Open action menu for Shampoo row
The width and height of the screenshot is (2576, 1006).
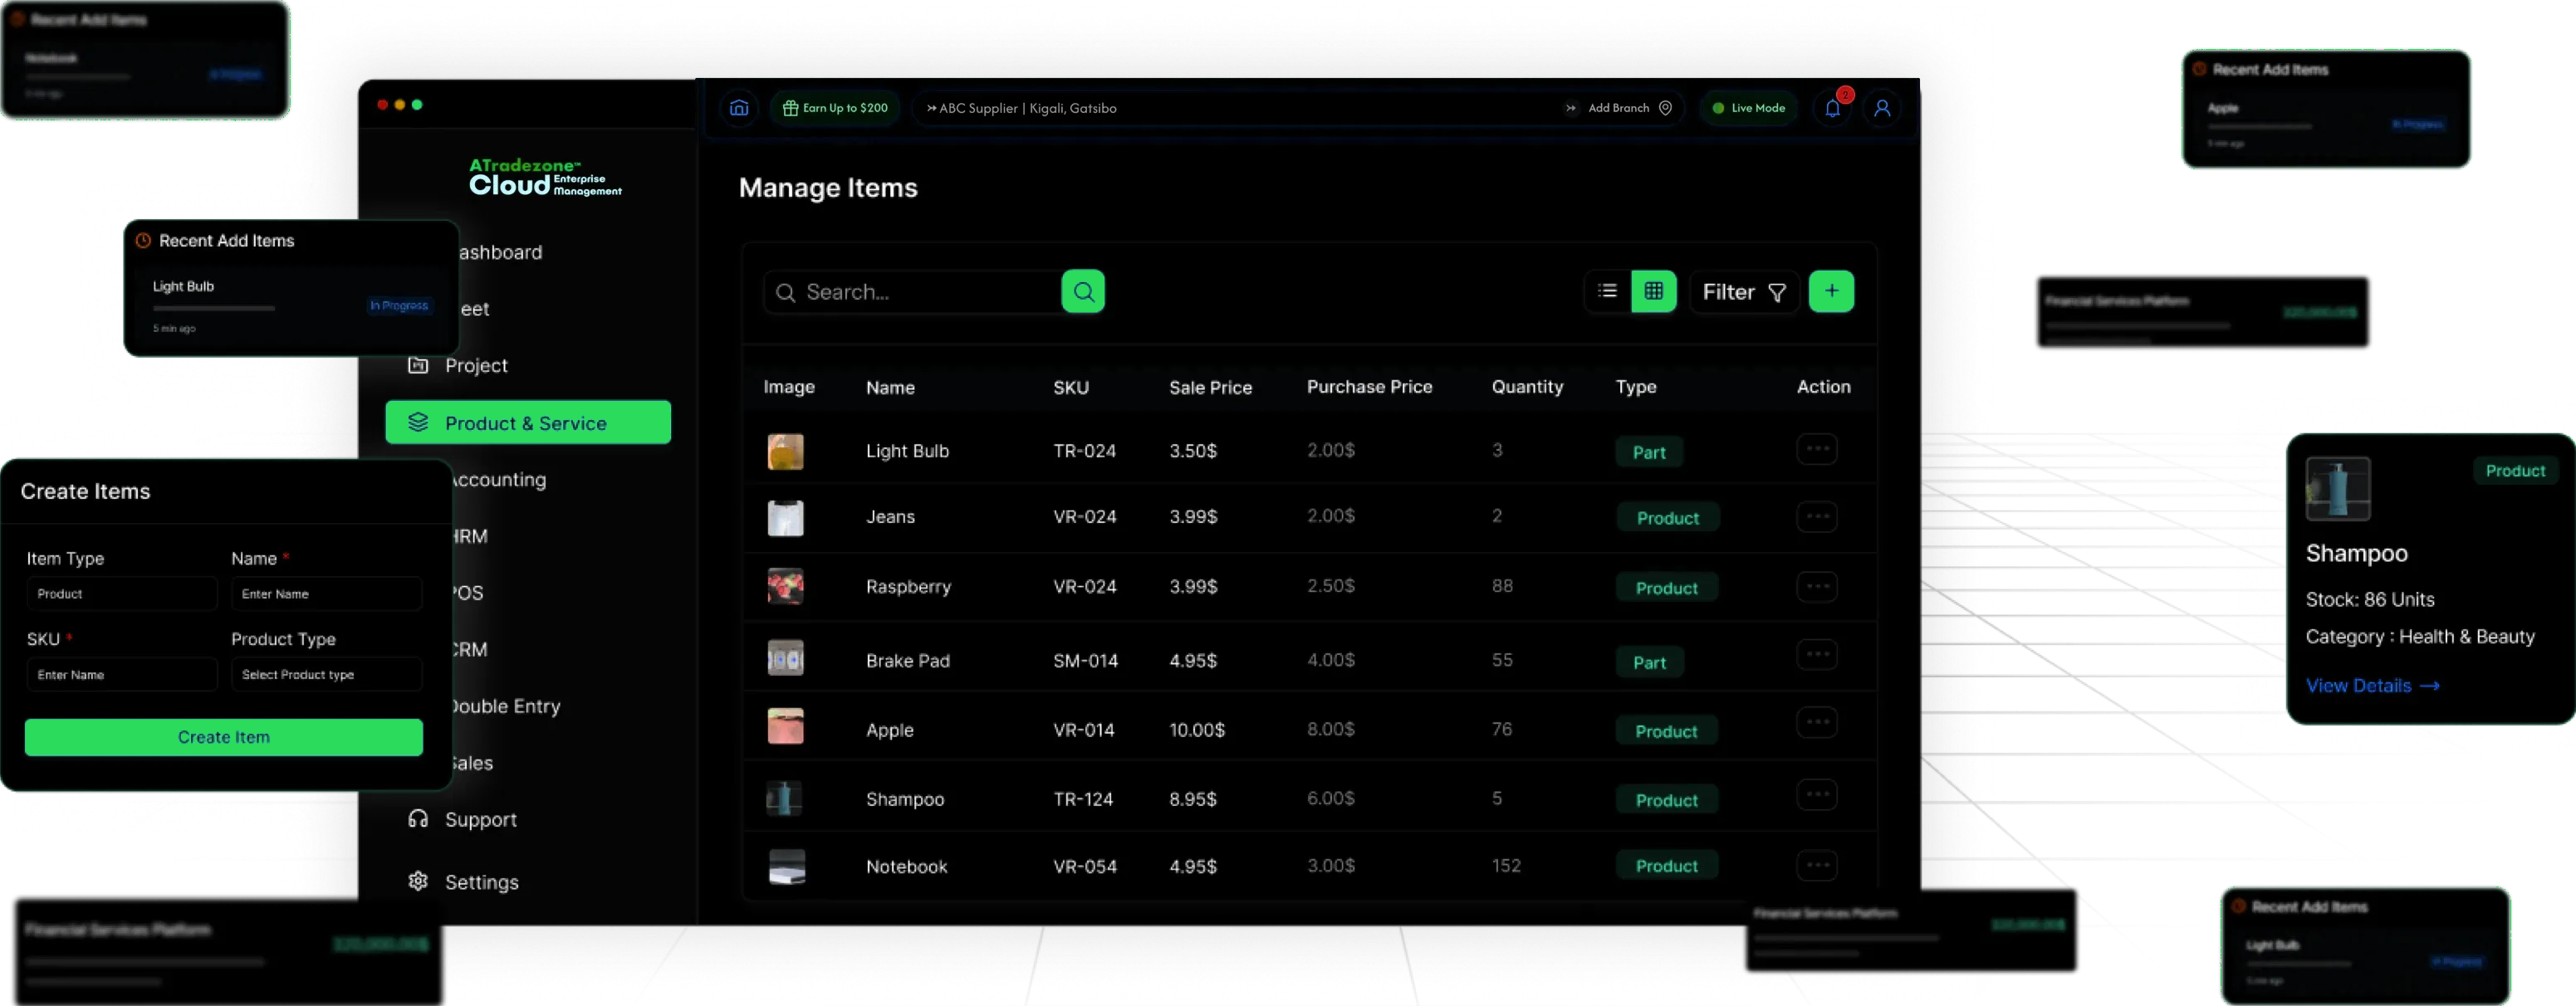pyautogui.click(x=1817, y=796)
